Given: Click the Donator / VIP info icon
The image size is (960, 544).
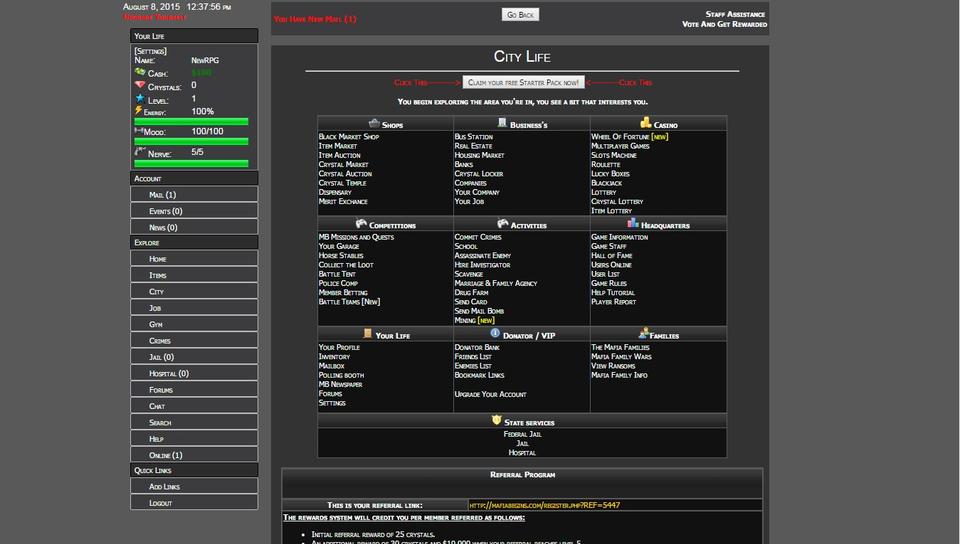Looking at the screenshot, I should pos(495,333).
